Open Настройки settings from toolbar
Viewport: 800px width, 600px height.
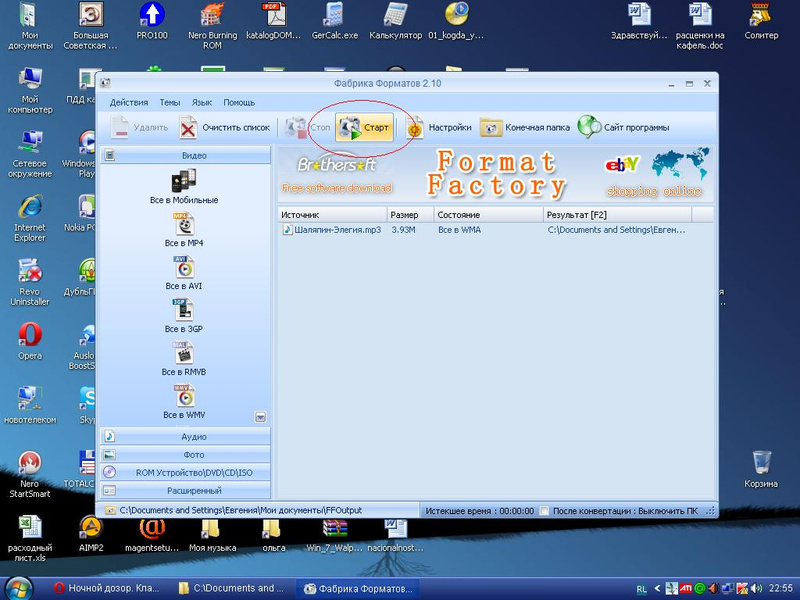(x=439, y=128)
